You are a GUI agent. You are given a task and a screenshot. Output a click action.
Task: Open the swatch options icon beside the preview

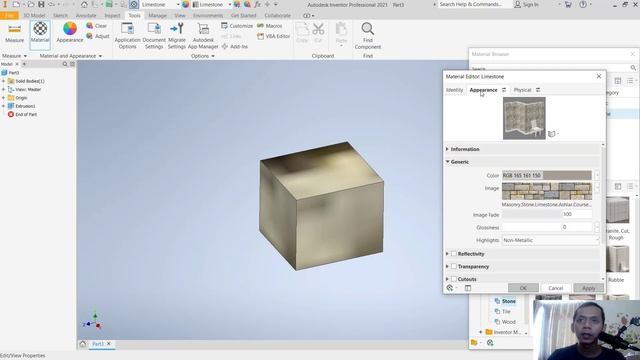point(552,133)
